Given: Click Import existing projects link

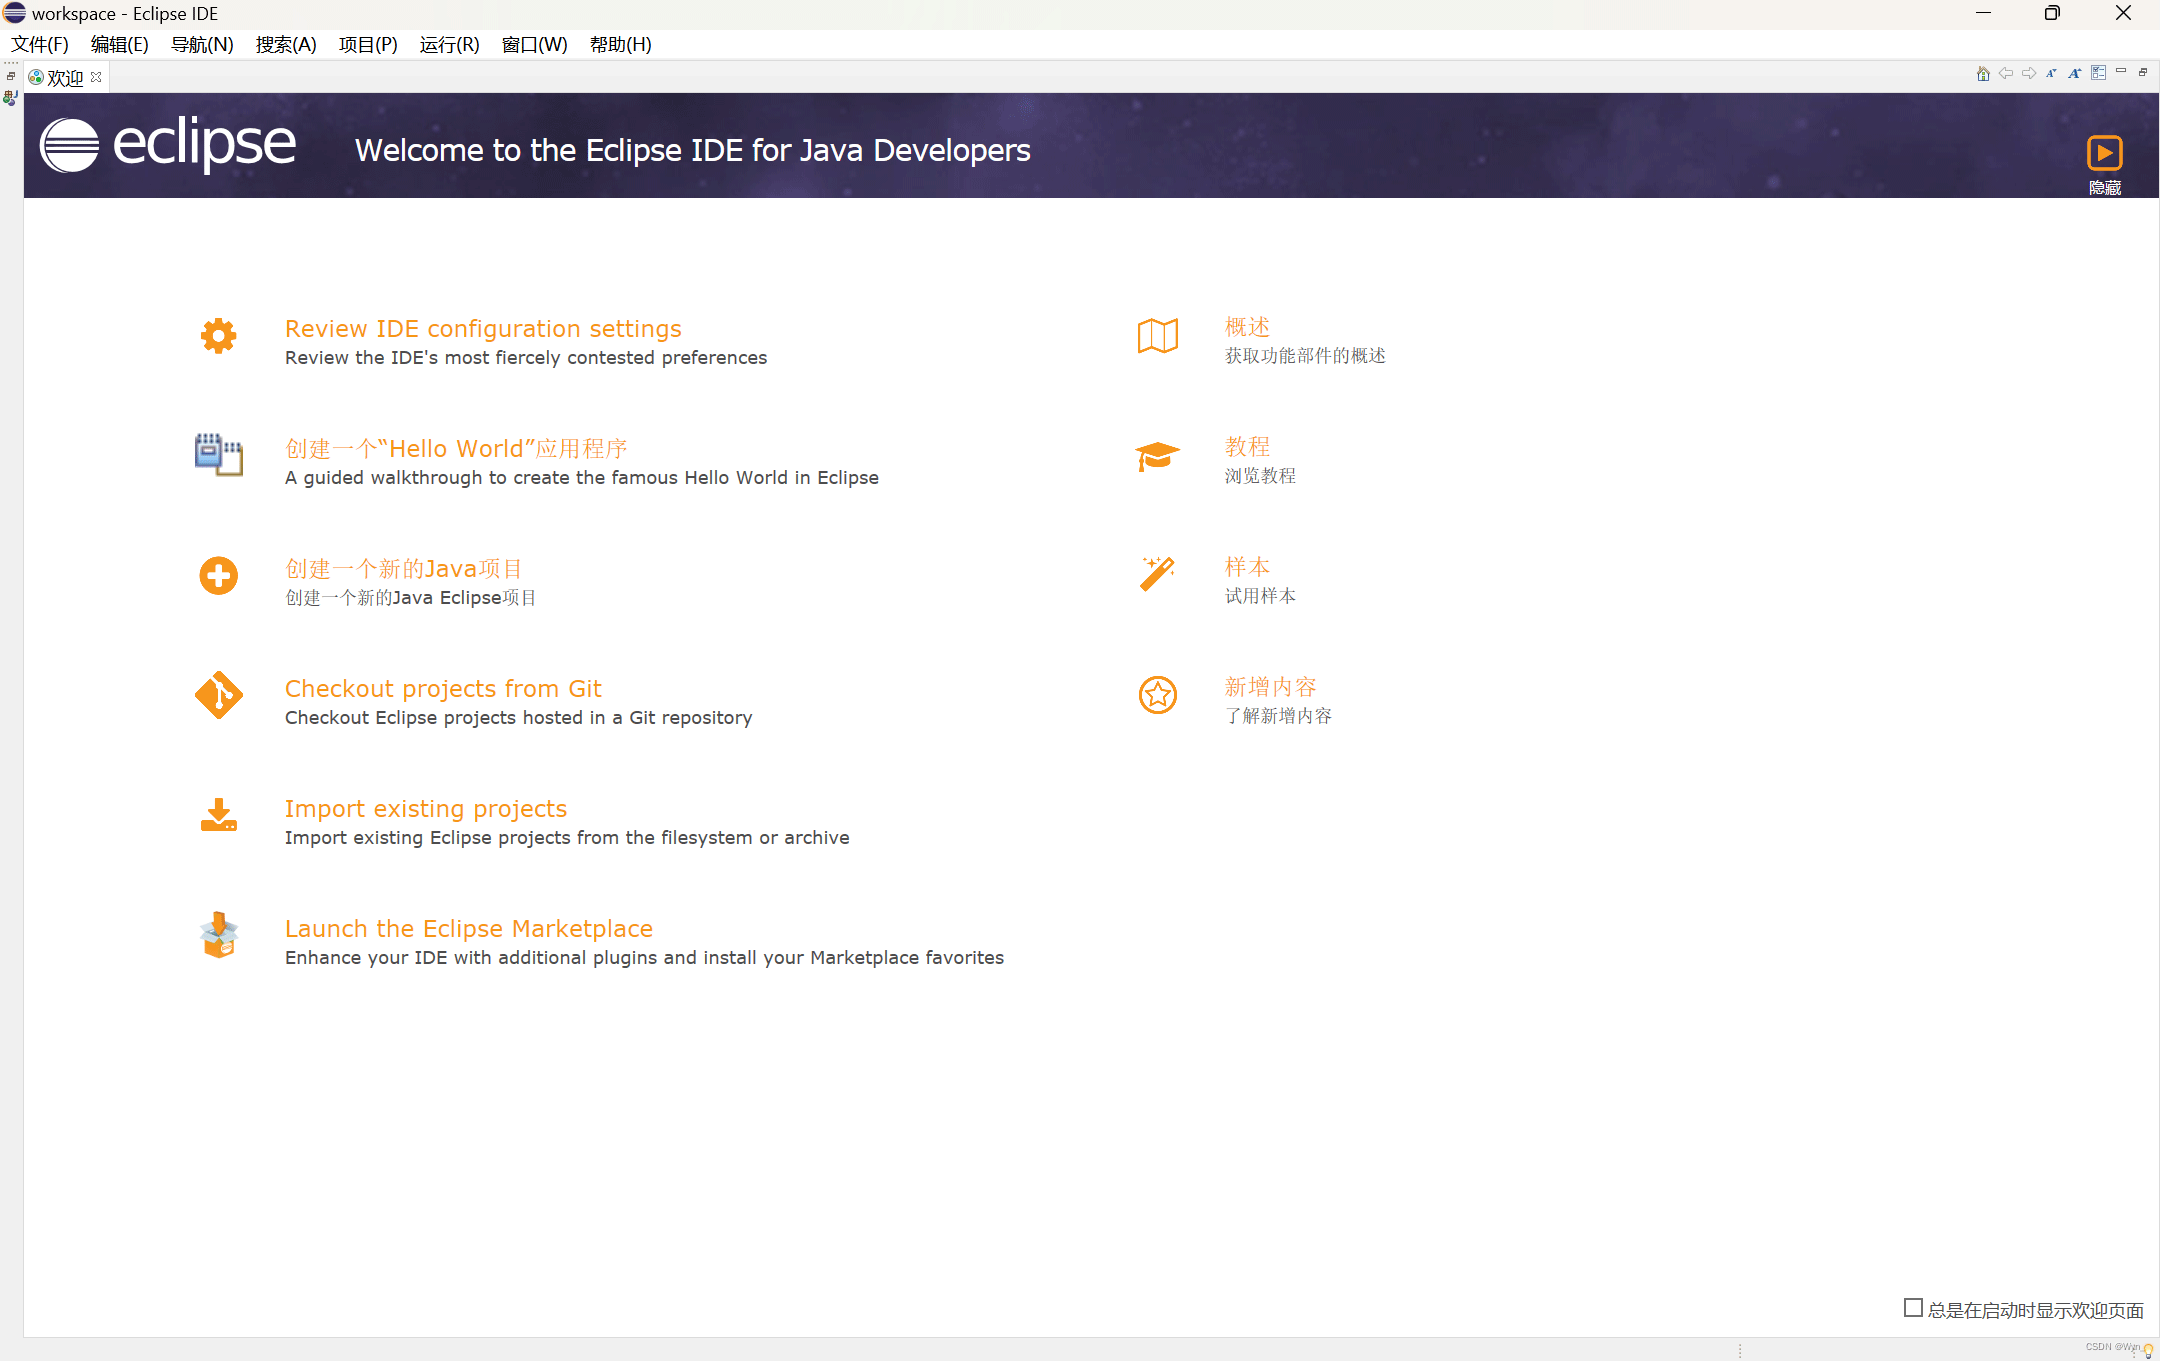Looking at the screenshot, I should pyautogui.click(x=425, y=809).
